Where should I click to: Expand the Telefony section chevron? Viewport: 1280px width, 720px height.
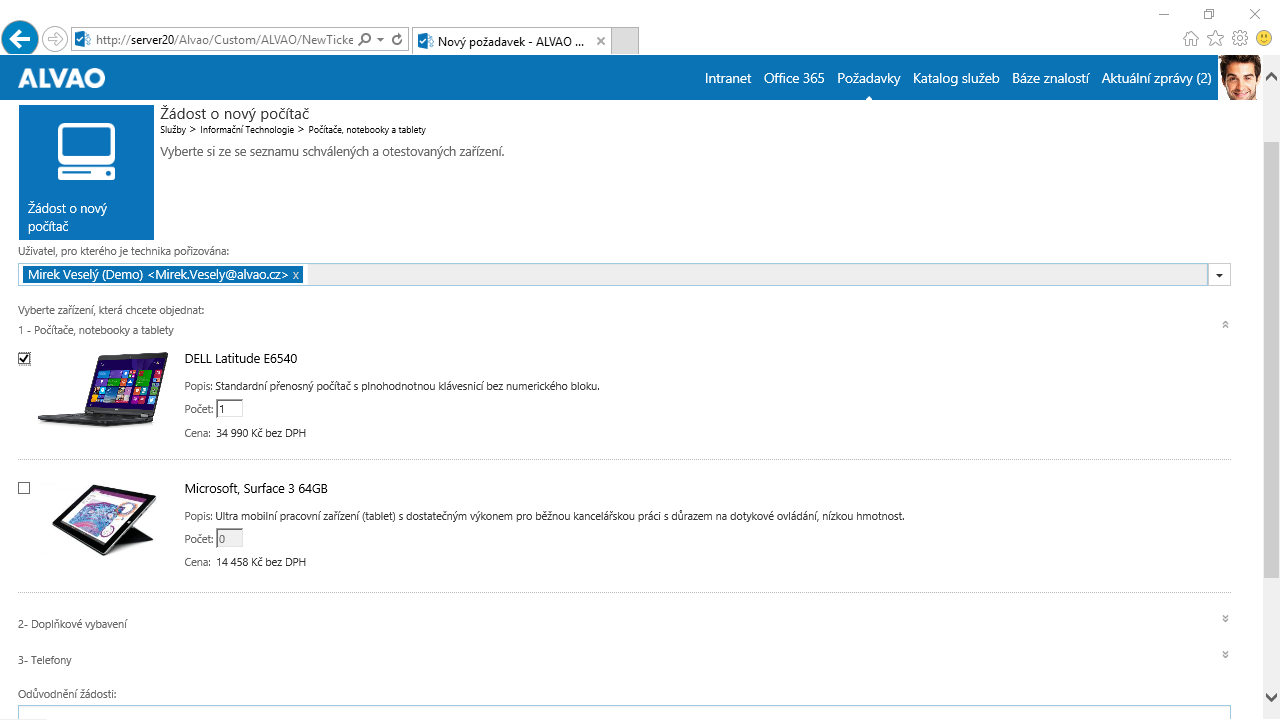pos(1225,655)
